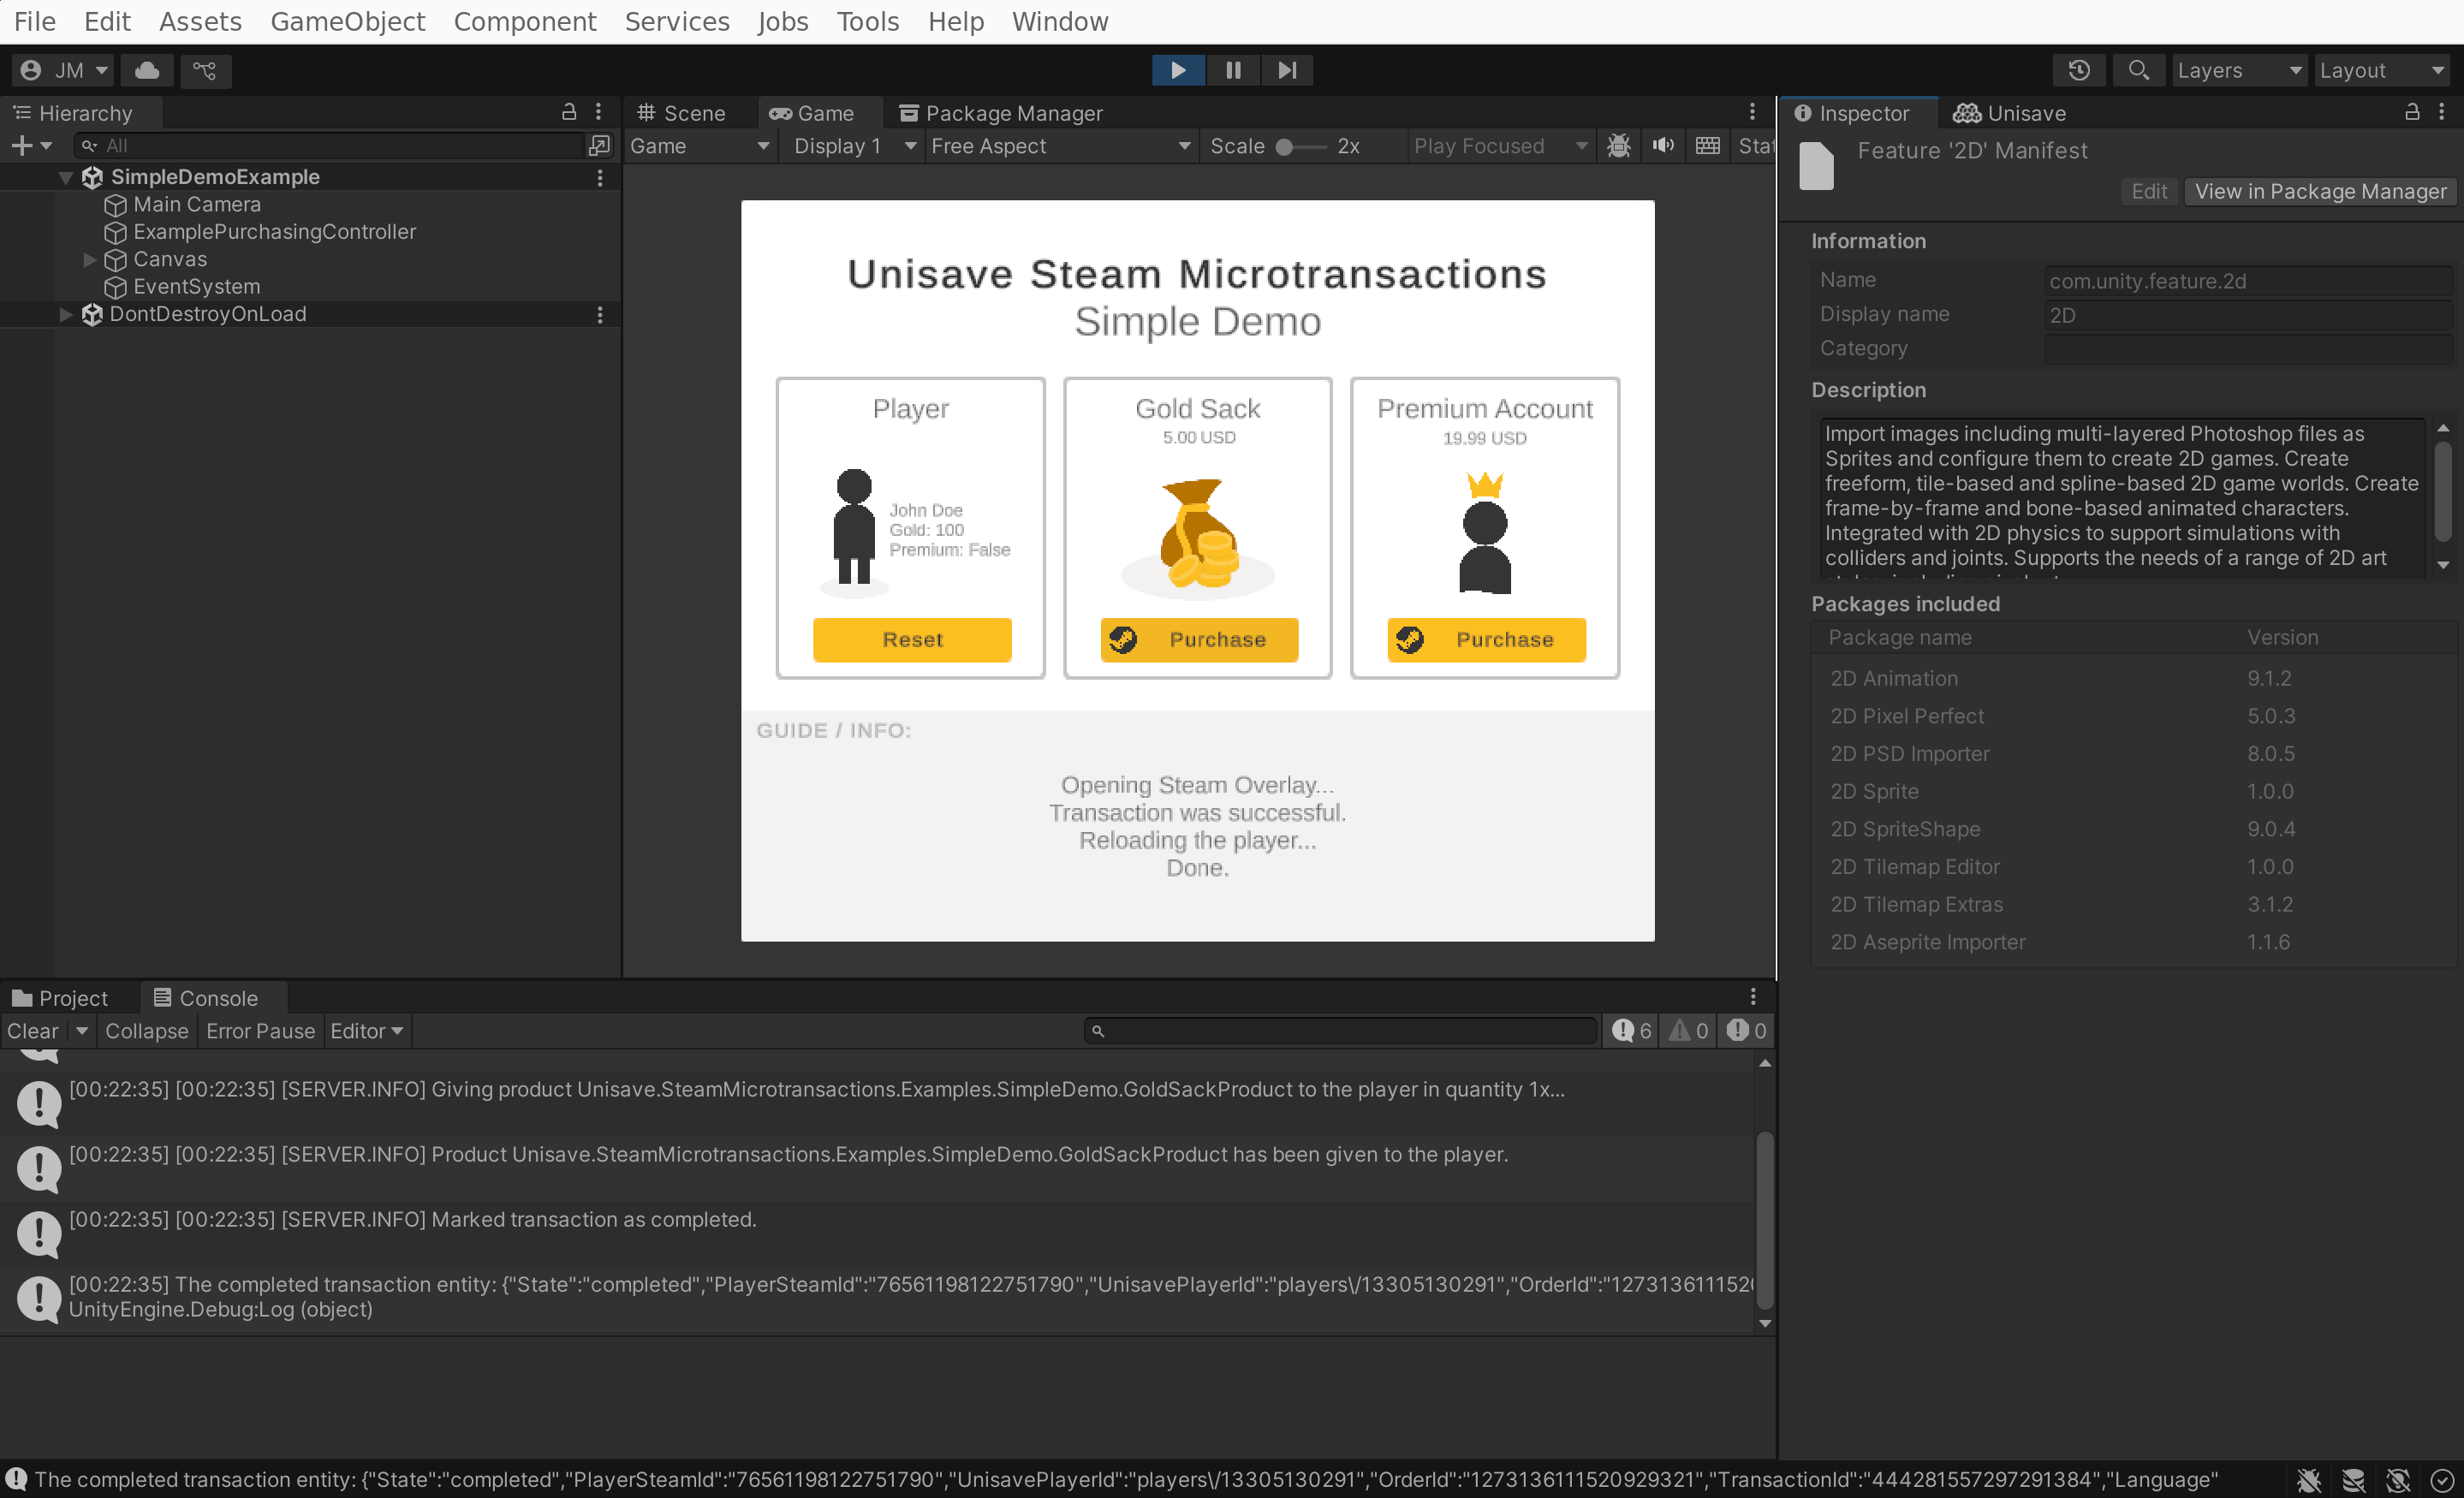Open DontDestroyOnLoad options menu

tap(600, 315)
